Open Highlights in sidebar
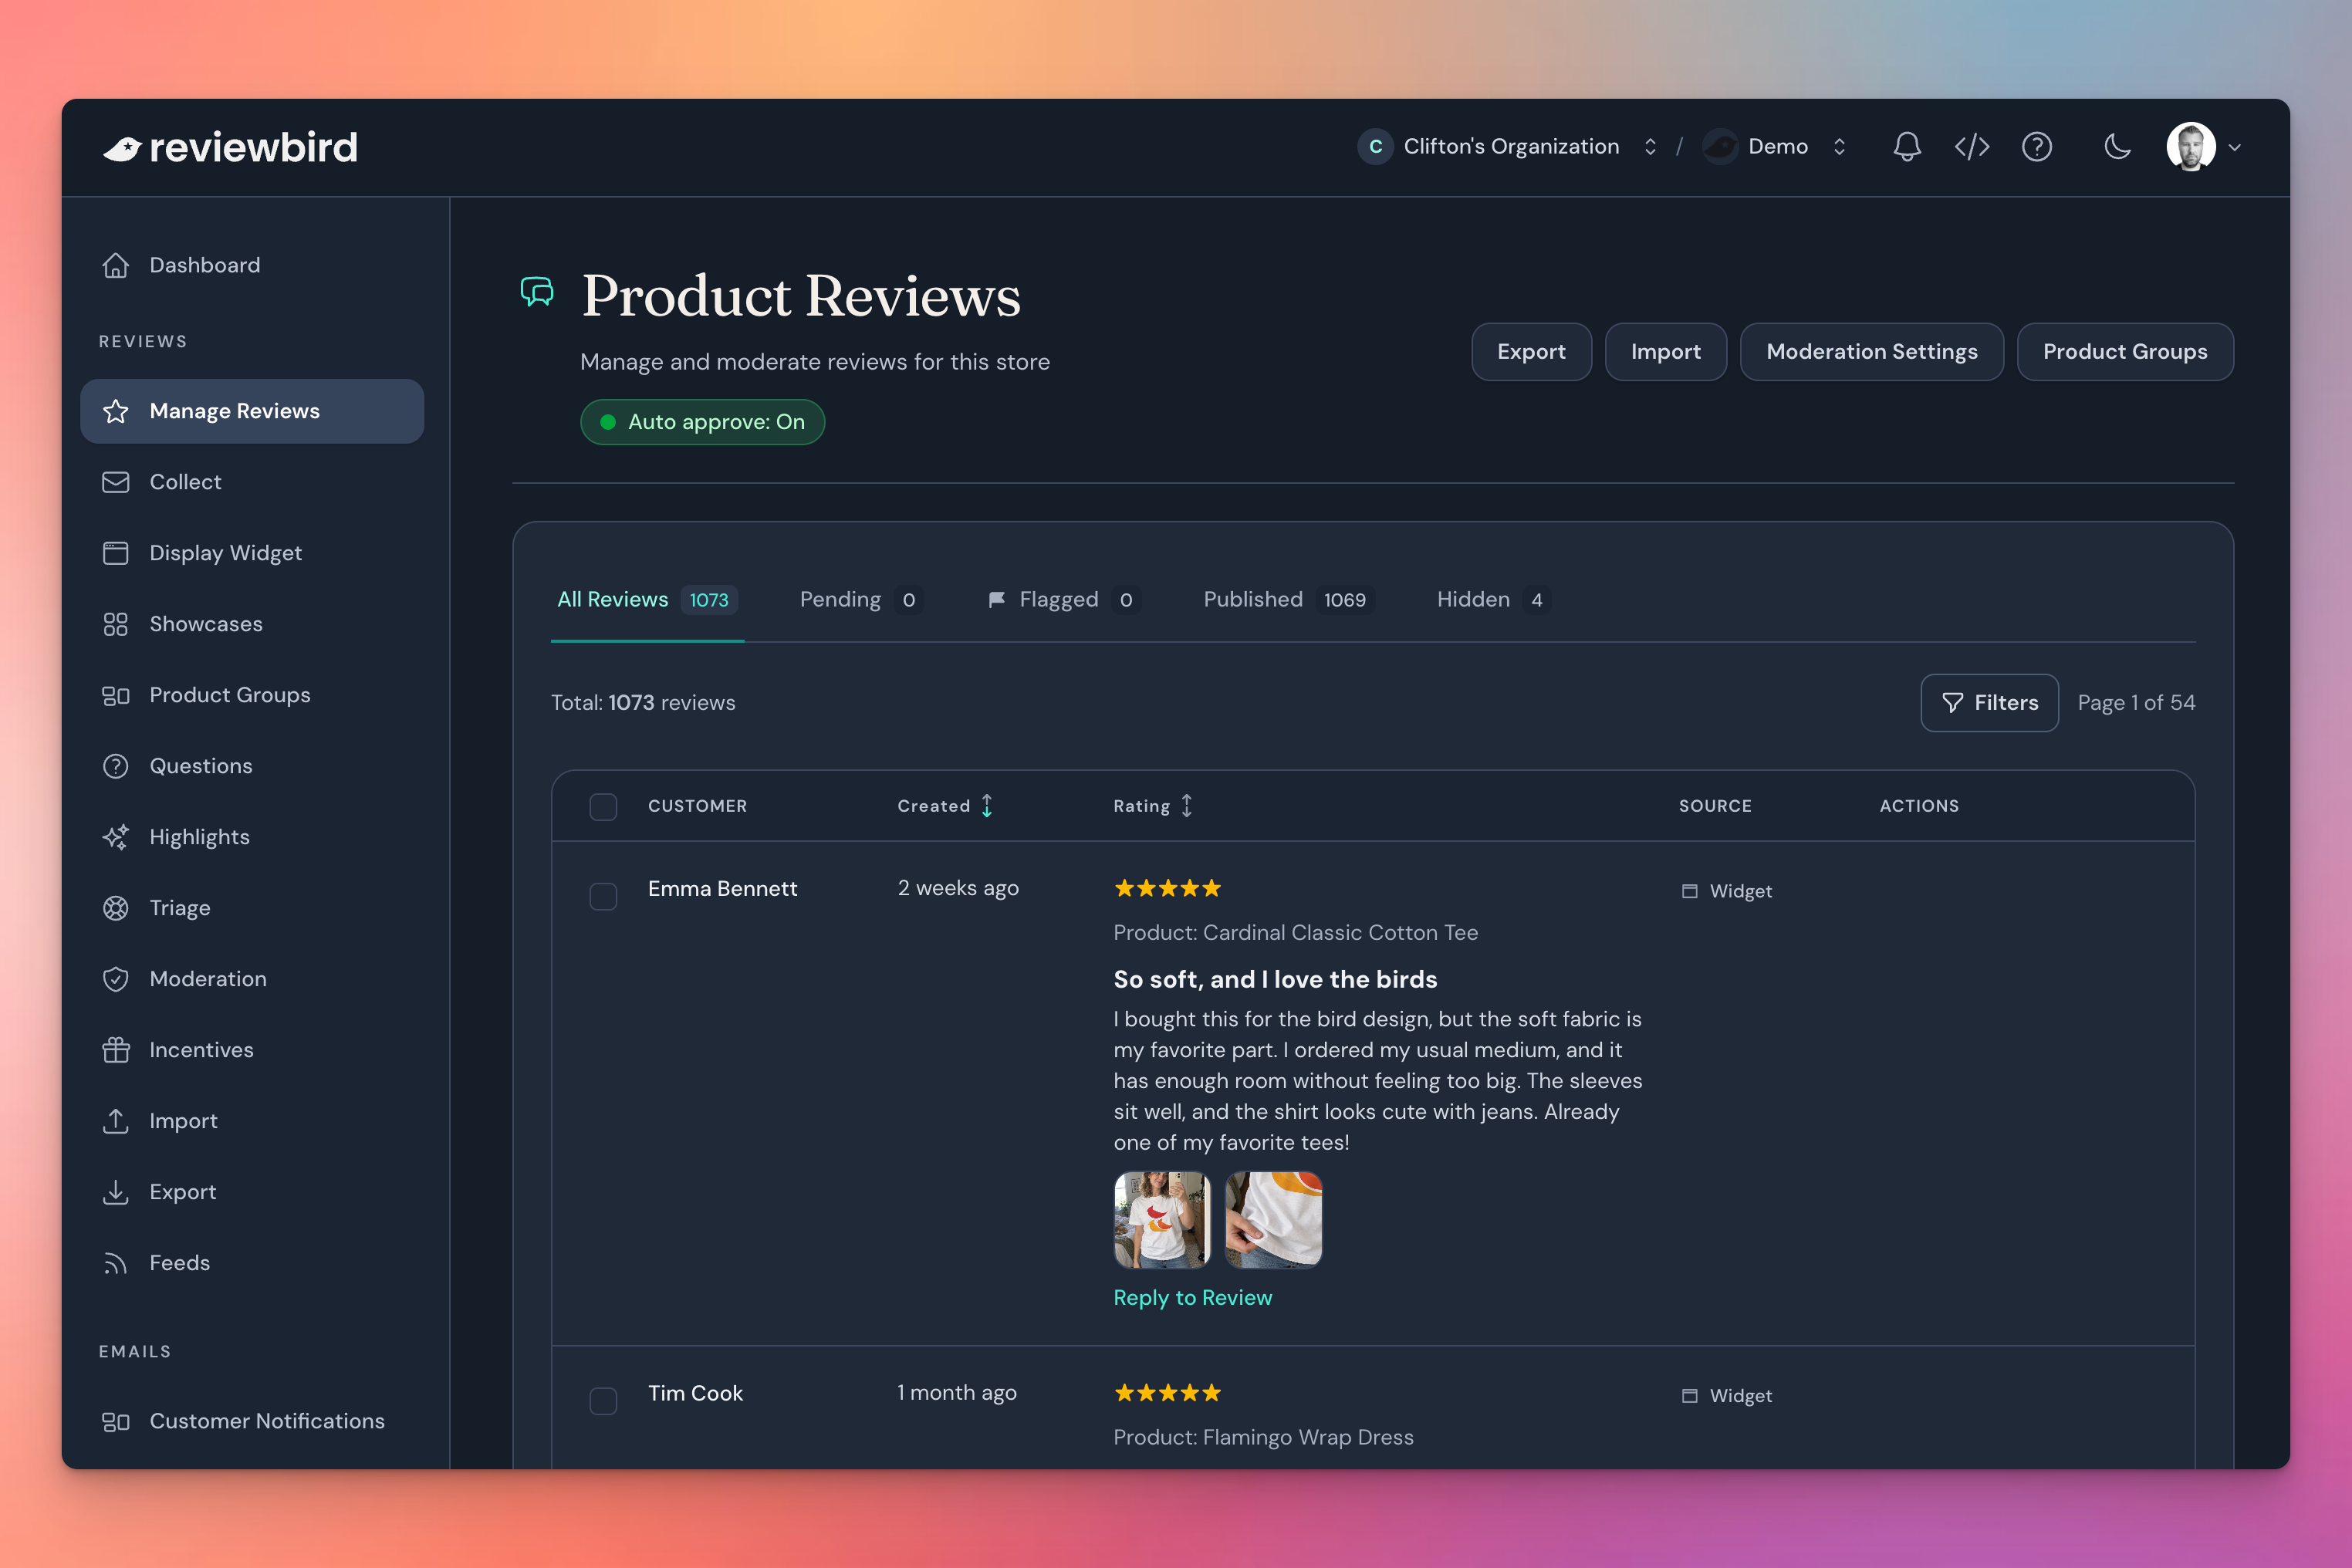Image resolution: width=2352 pixels, height=1568 pixels. pos(252,837)
